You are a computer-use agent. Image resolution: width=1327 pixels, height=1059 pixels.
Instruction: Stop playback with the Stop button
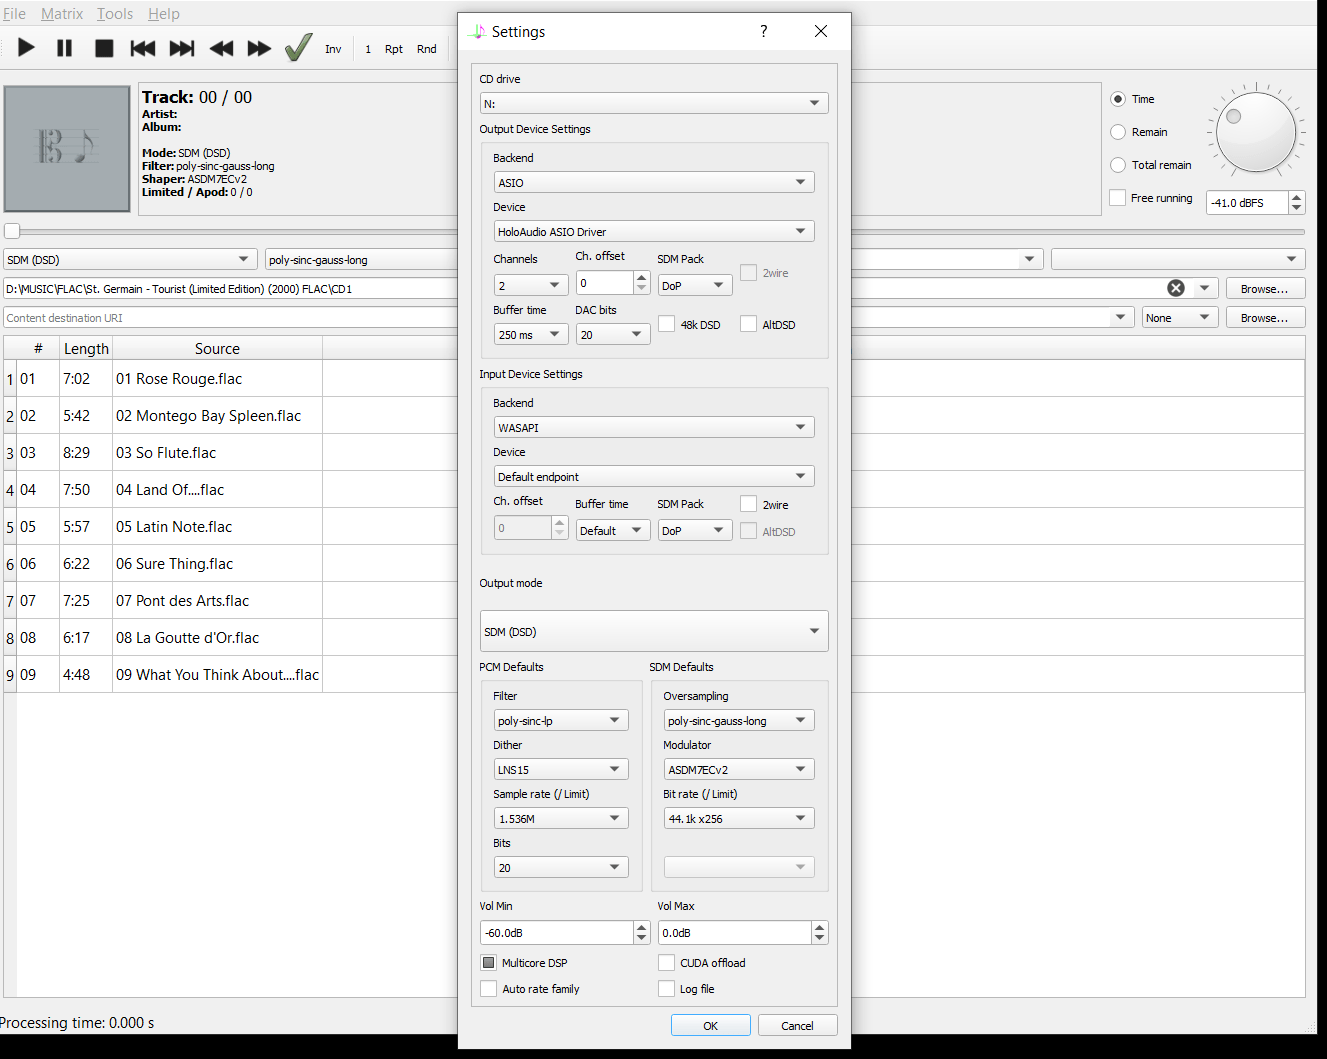(x=104, y=48)
